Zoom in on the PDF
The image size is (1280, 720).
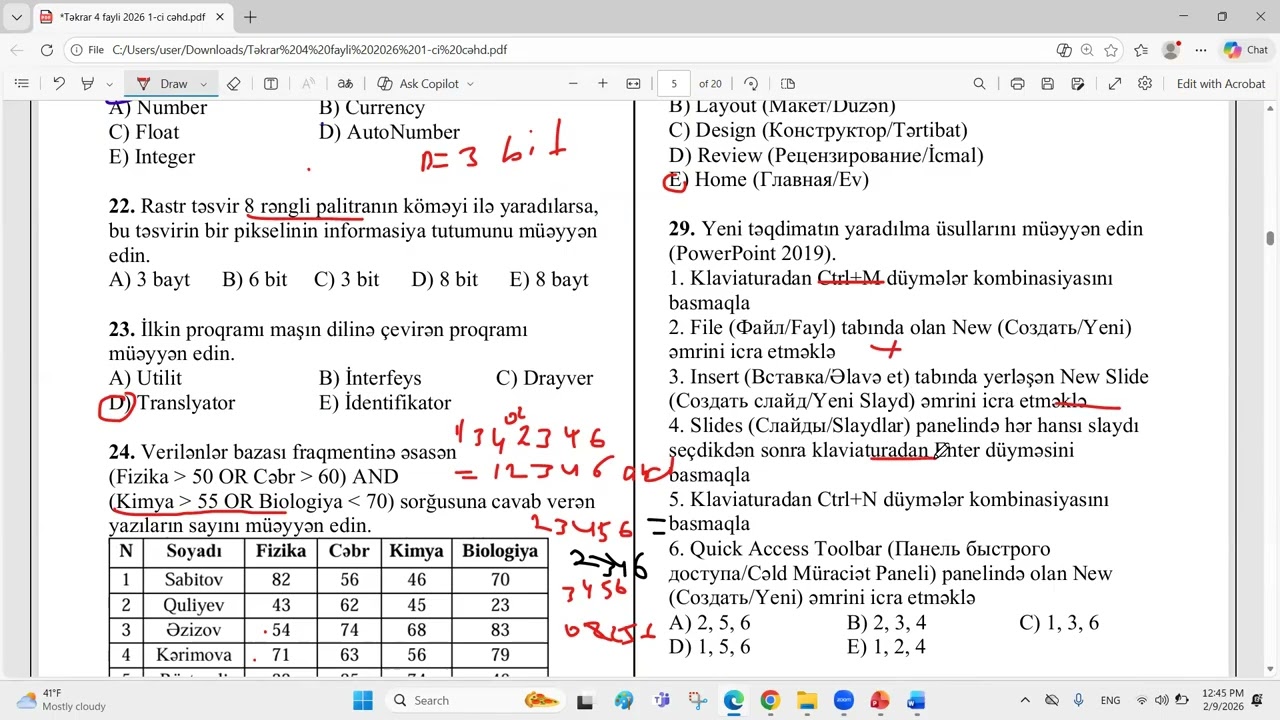603,84
